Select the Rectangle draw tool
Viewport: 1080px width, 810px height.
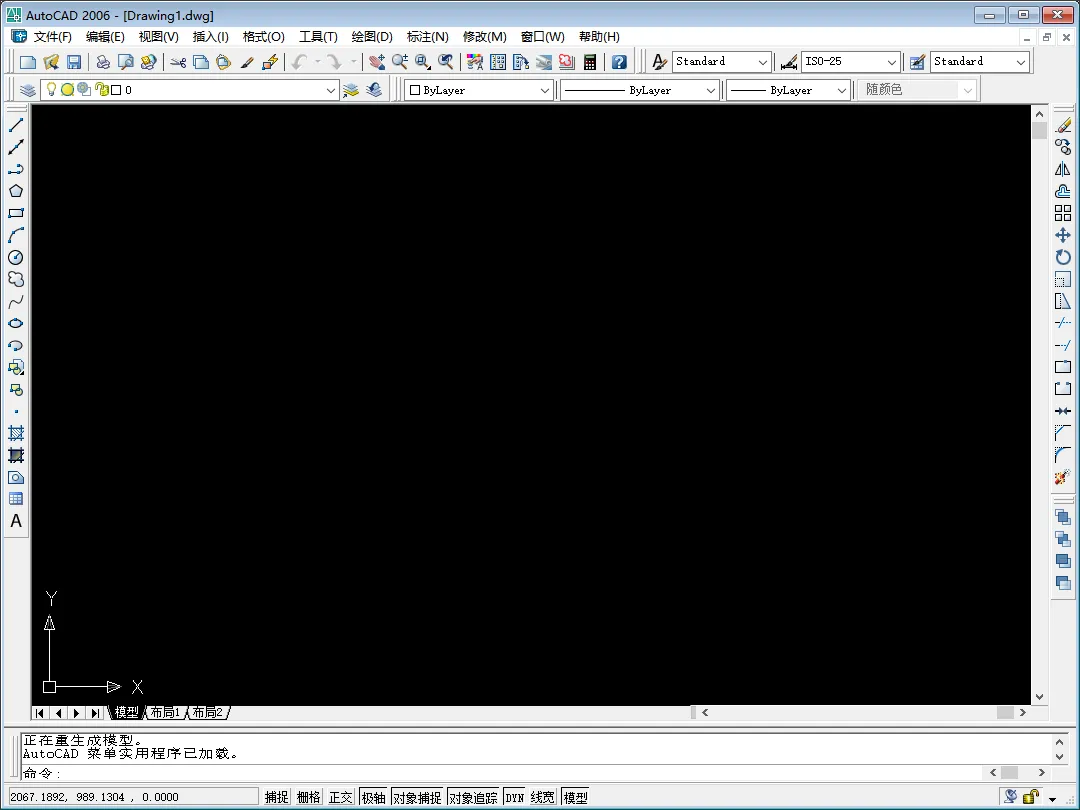point(16,213)
